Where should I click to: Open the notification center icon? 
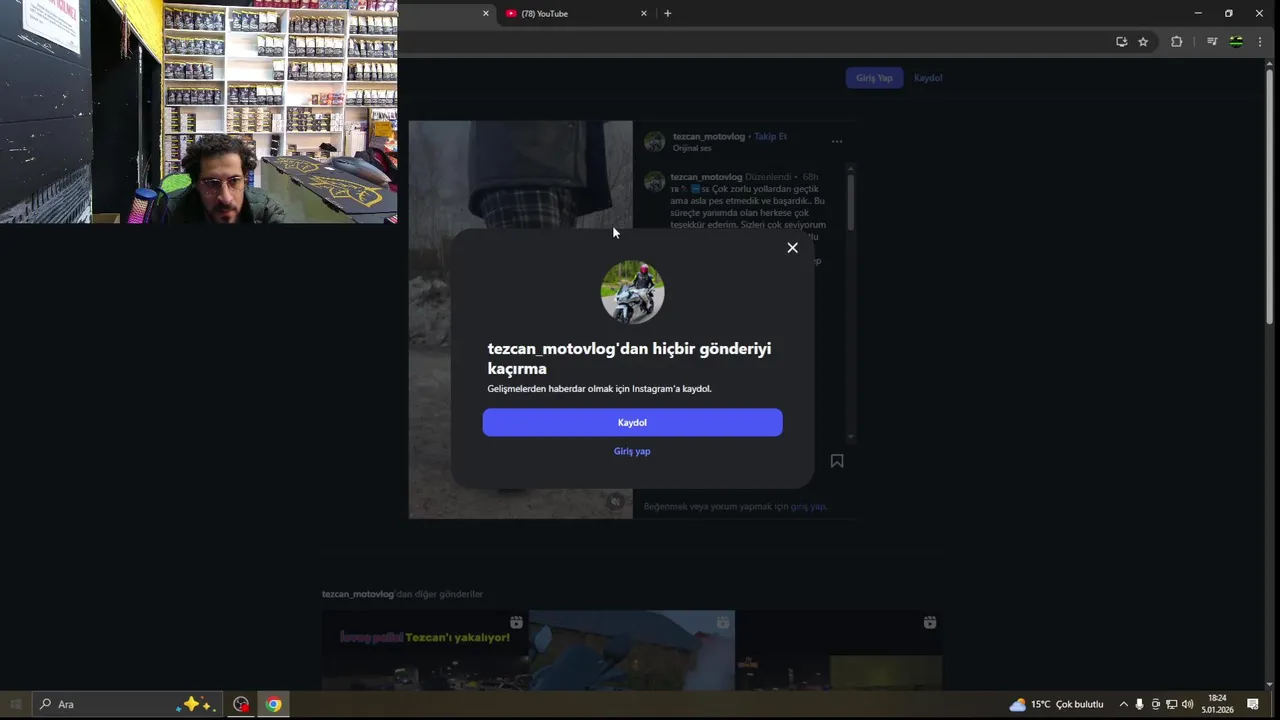(1252, 704)
